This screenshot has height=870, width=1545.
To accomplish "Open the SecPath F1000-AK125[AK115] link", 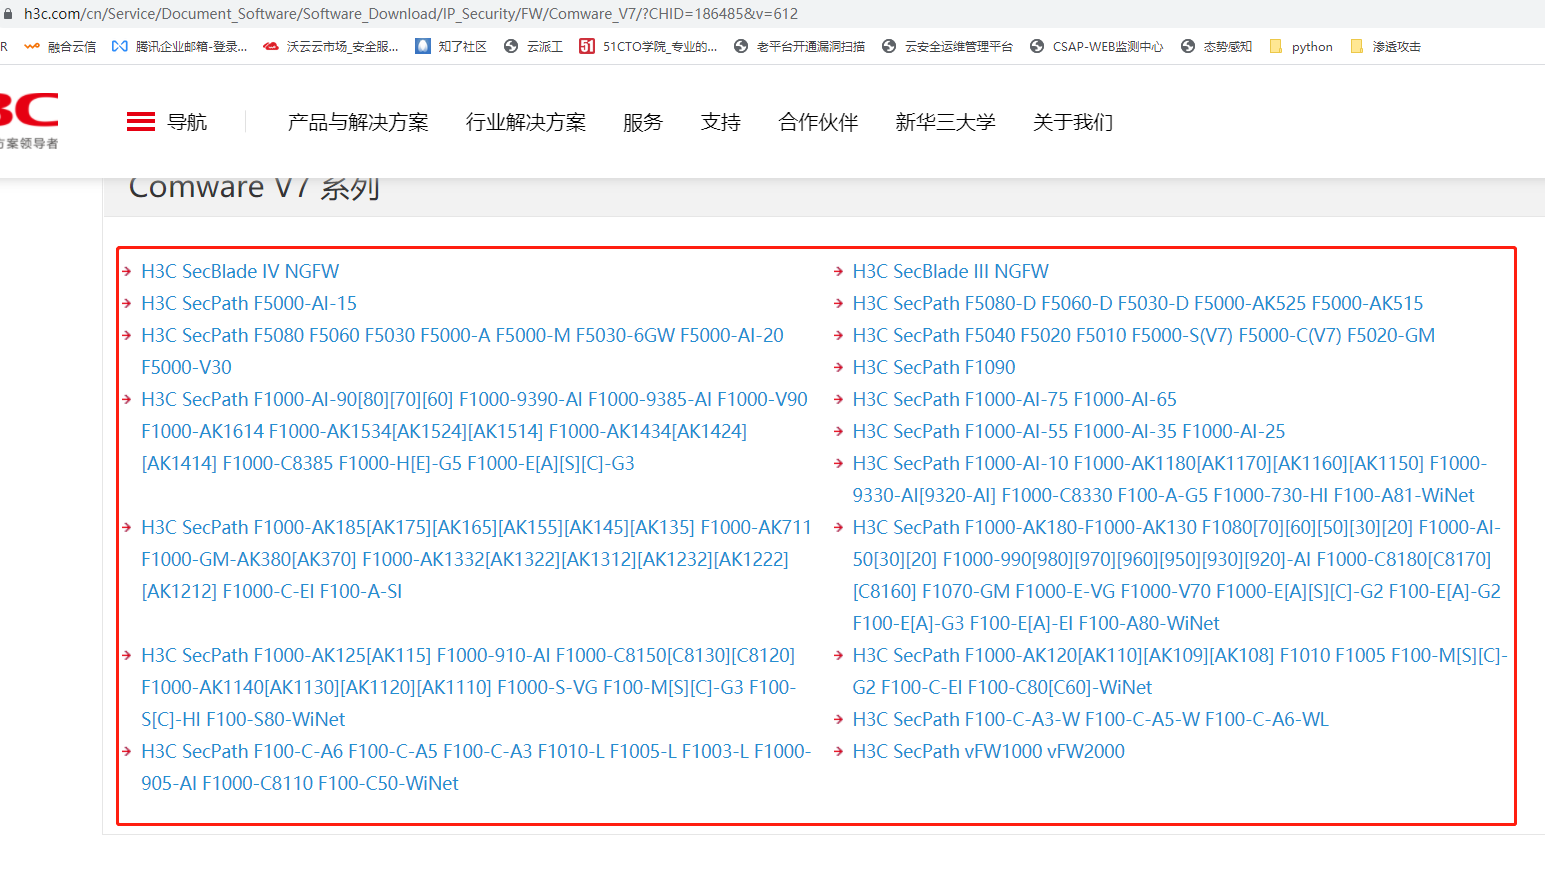I will (468, 687).
